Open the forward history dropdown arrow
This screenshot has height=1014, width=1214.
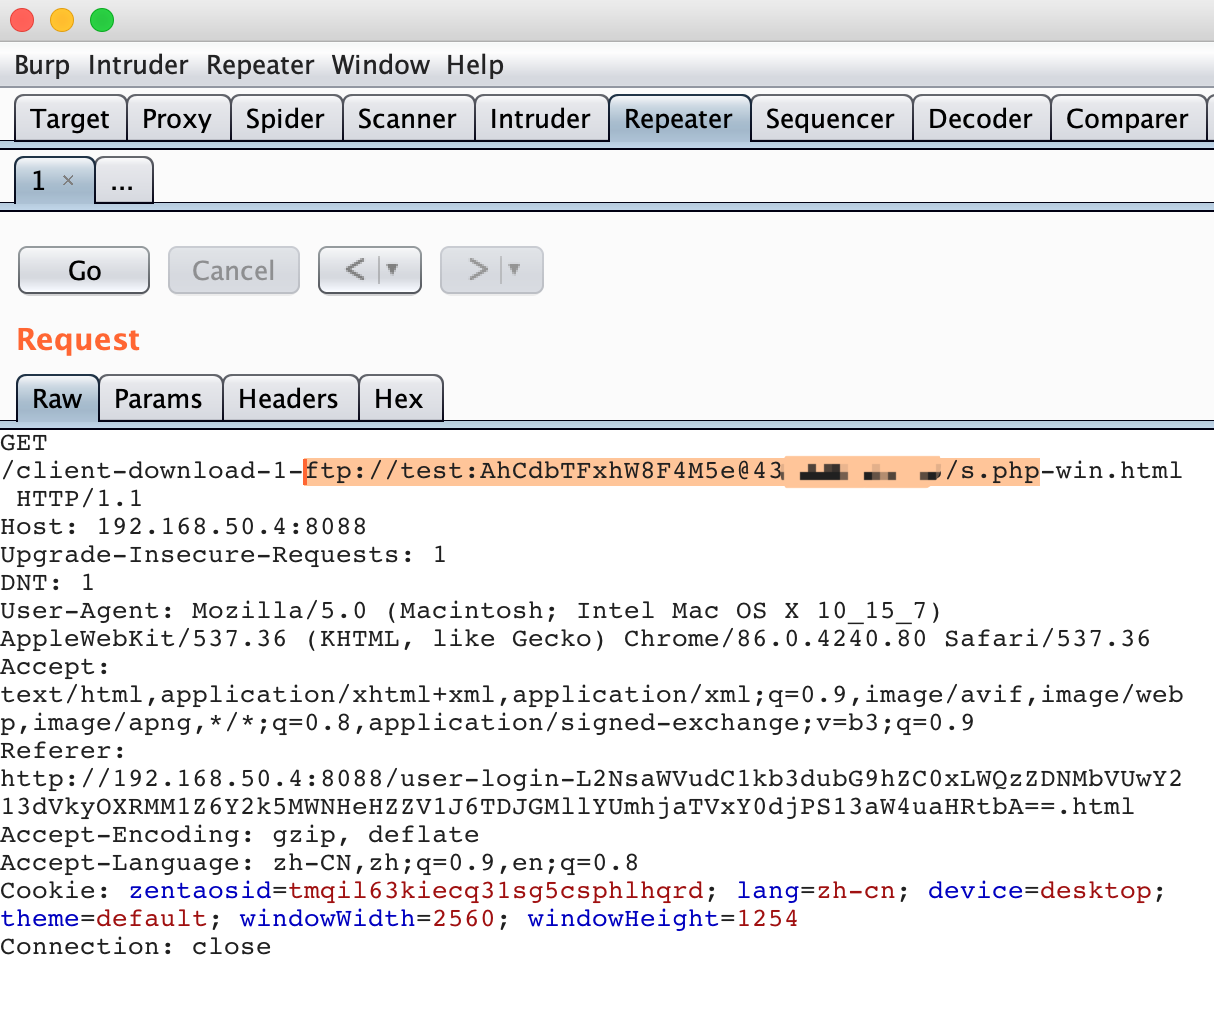[515, 270]
